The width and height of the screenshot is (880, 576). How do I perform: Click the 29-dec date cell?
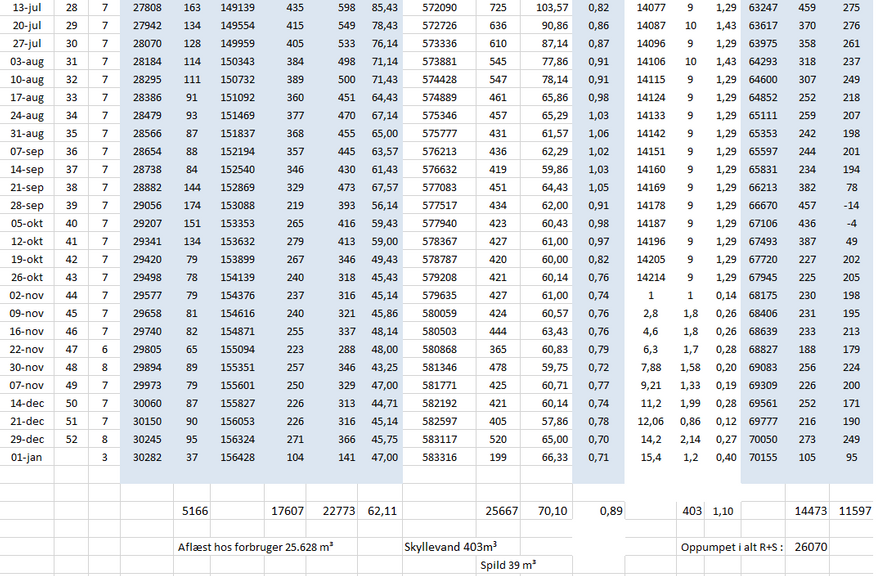26,439
